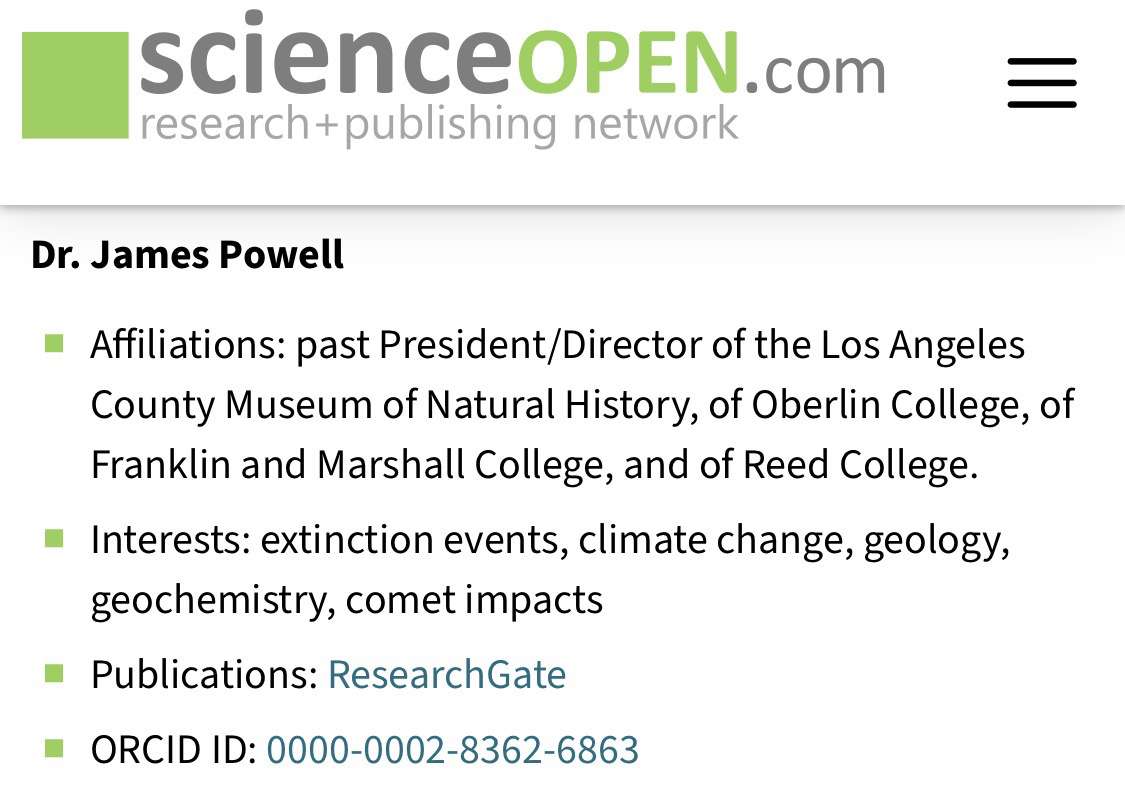Click the green bullet beside ORCID ID
The image size is (1125, 812).
click(x=54, y=748)
